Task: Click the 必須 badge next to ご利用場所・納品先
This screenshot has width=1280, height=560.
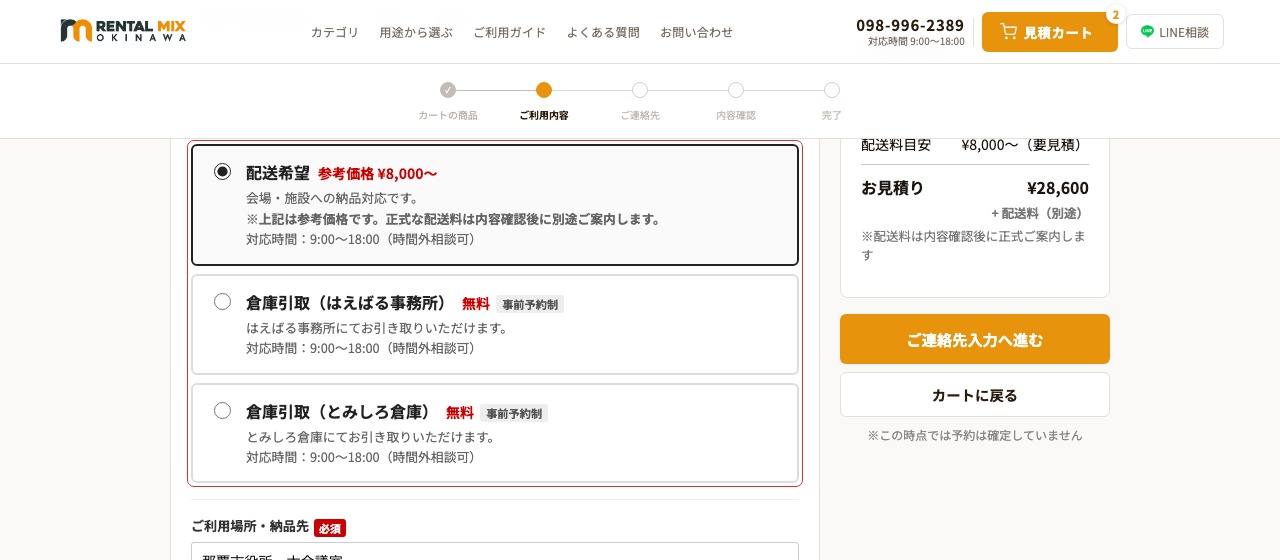Action: coord(330,528)
